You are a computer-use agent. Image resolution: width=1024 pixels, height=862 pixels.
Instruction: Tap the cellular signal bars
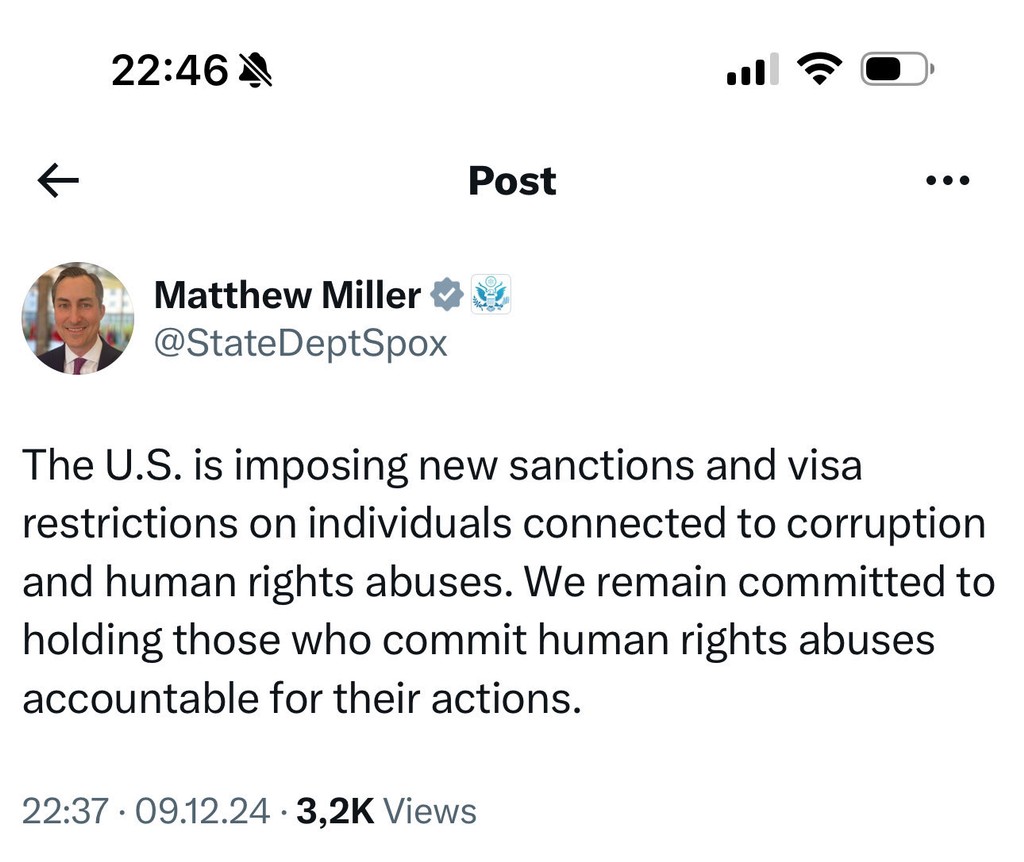click(752, 70)
